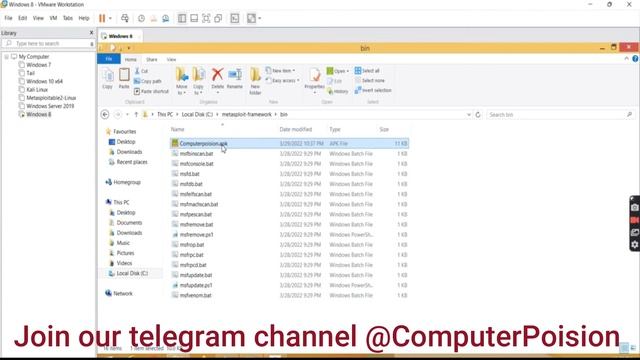The height and width of the screenshot is (360, 640).
Task: Click Invert selection in ribbon
Action: 373,90
